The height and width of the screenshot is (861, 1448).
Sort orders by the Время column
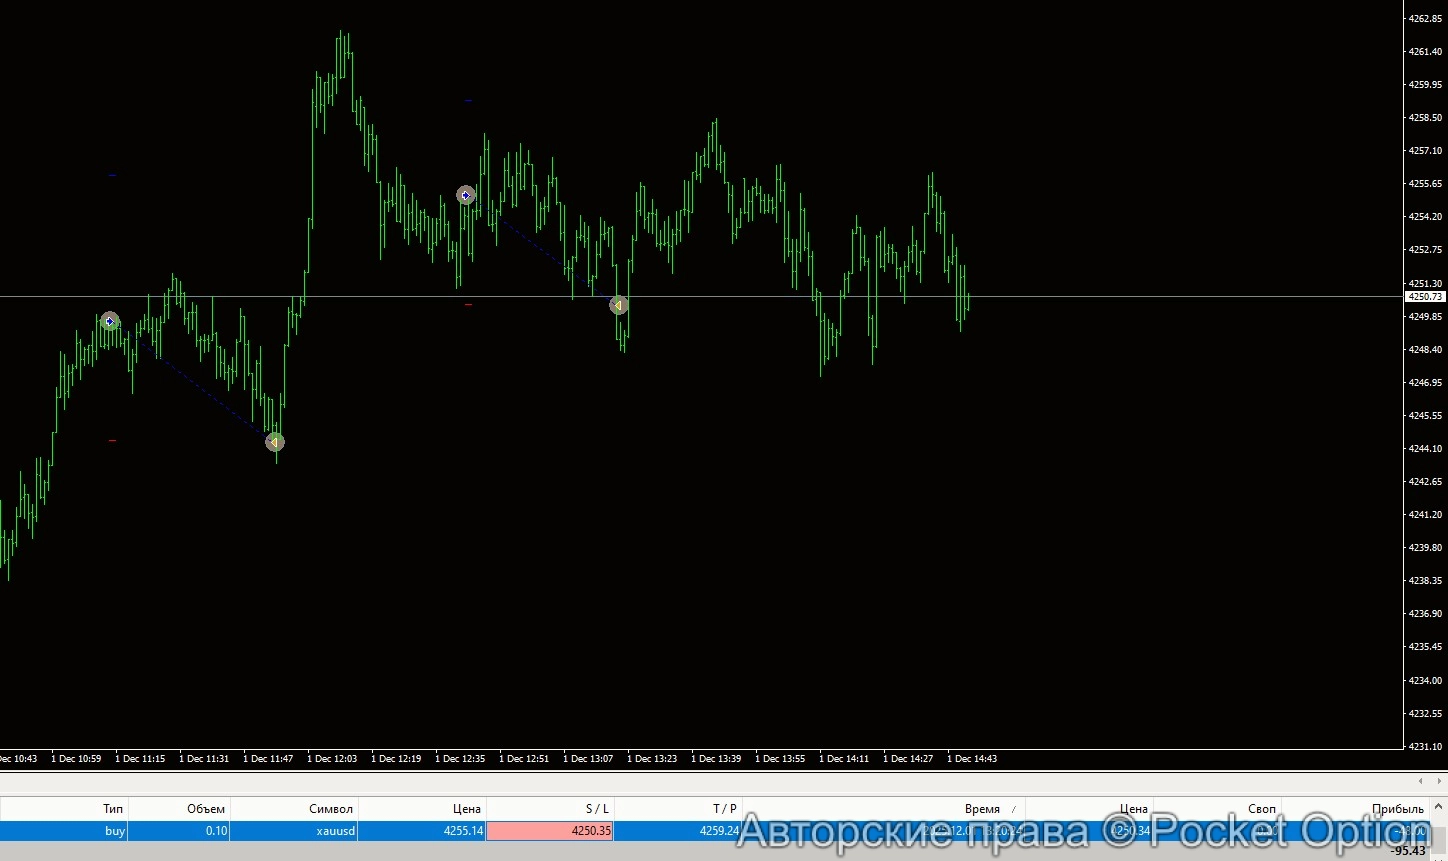[x=982, y=809]
